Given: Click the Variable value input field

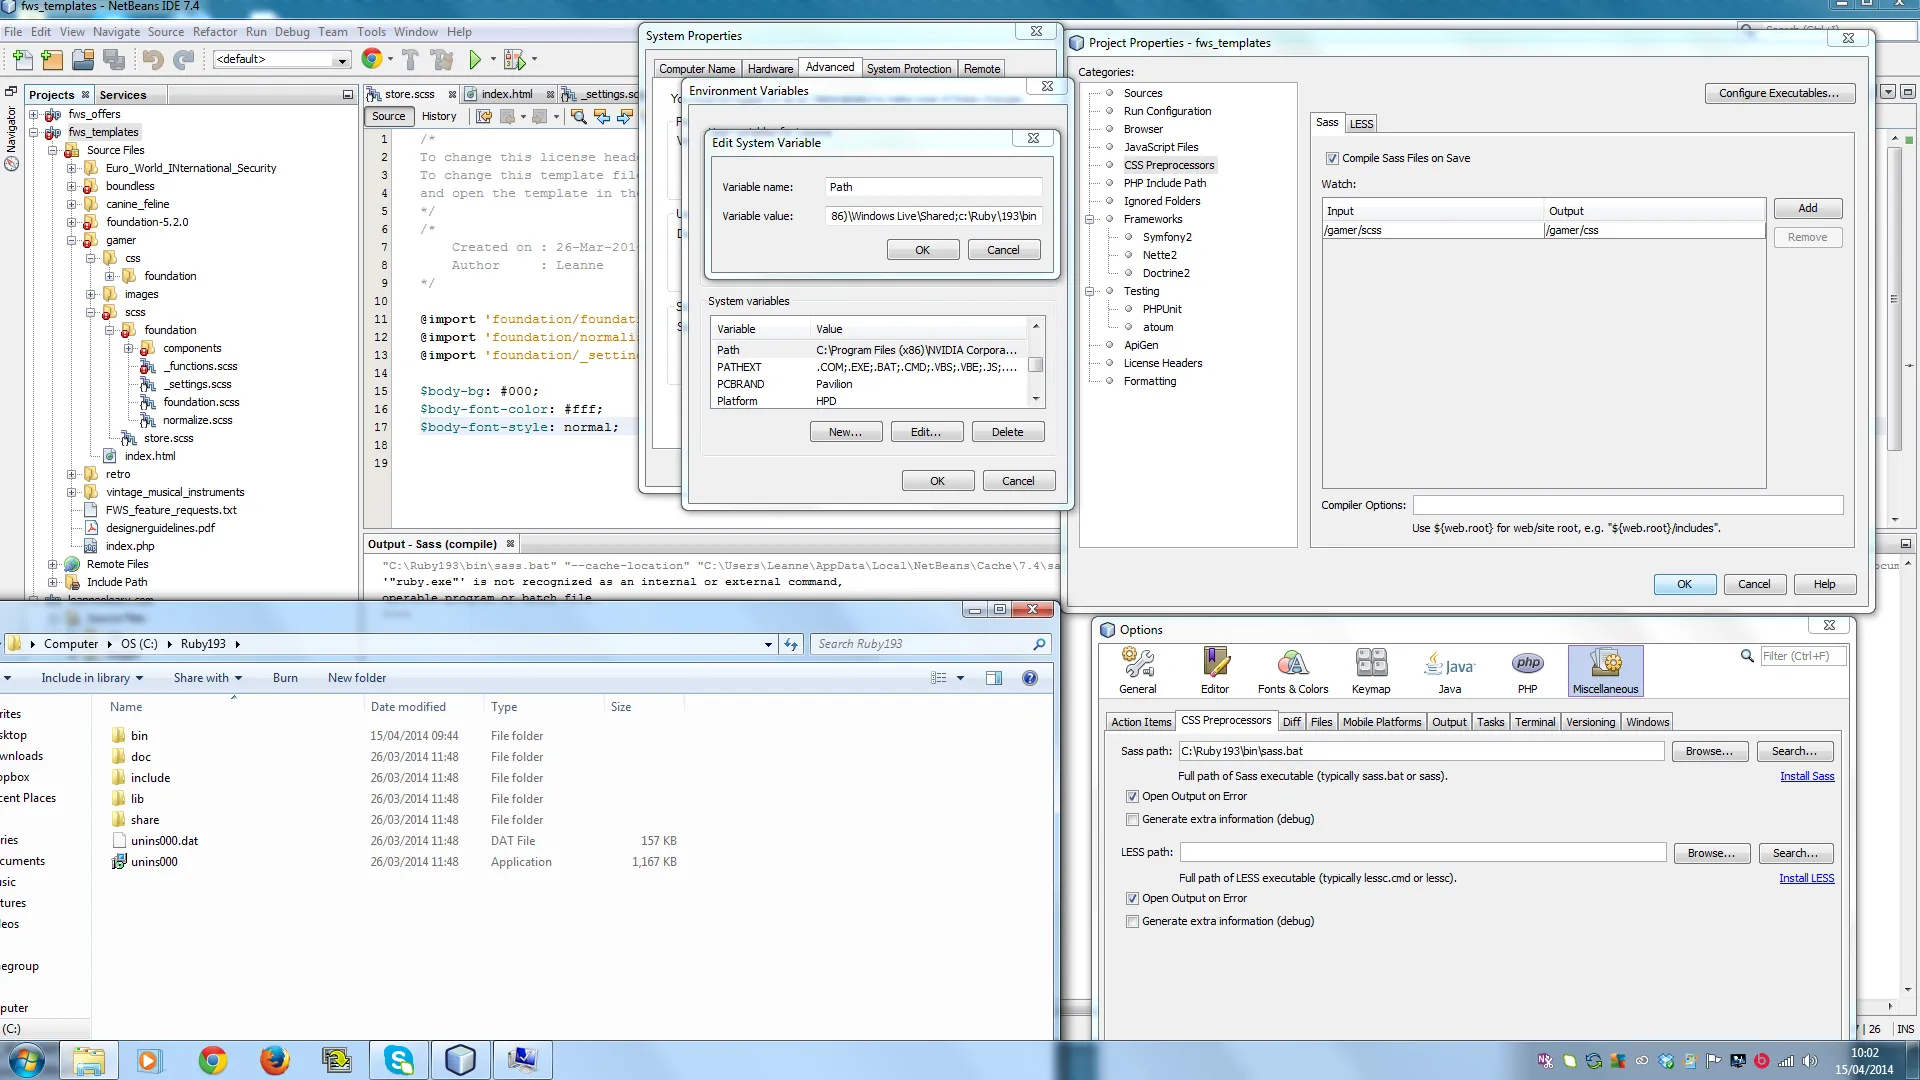Looking at the screenshot, I should click(933, 216).
